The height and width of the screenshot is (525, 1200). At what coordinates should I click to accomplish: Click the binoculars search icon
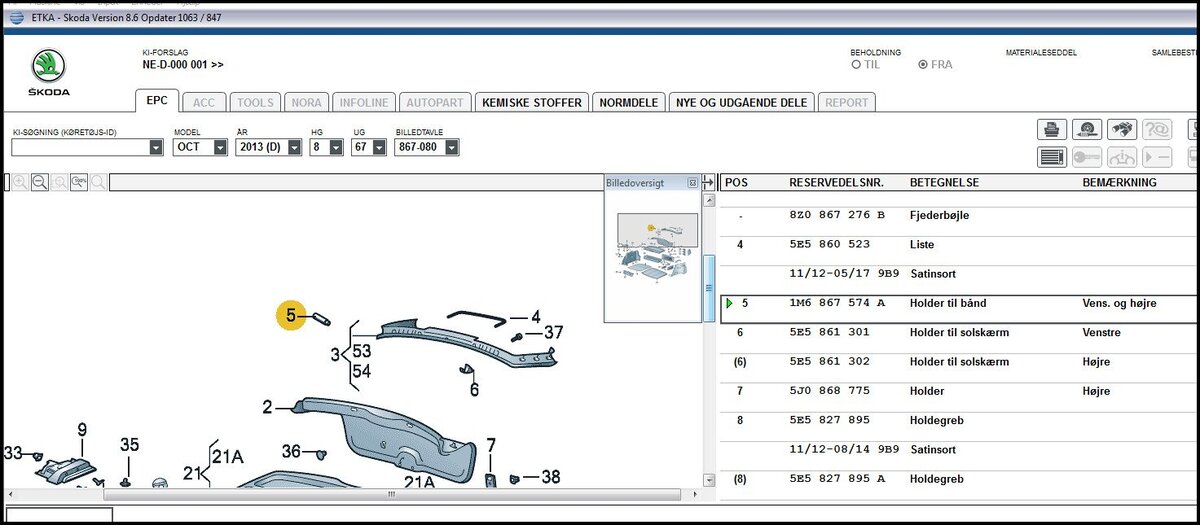[1122, 129]
